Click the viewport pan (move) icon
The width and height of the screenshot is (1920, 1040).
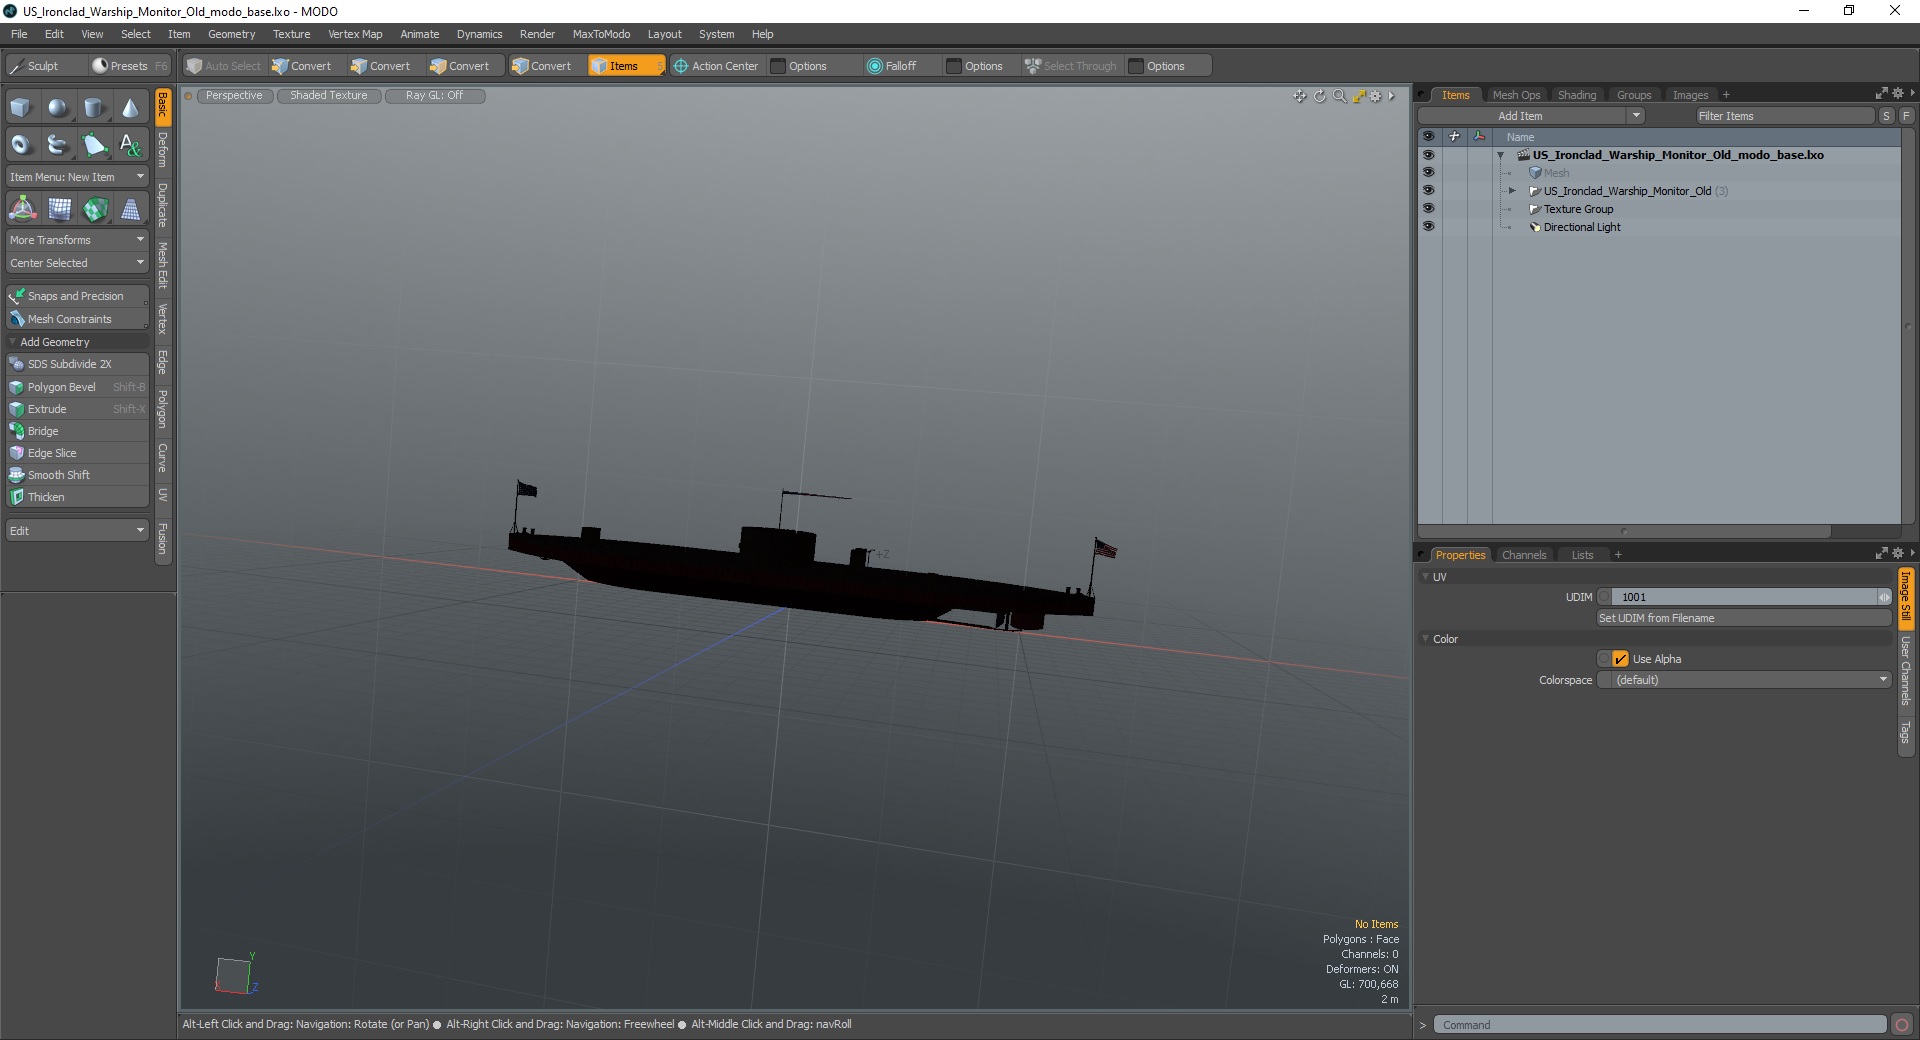pyautogui.click(x=1299, y=96)
